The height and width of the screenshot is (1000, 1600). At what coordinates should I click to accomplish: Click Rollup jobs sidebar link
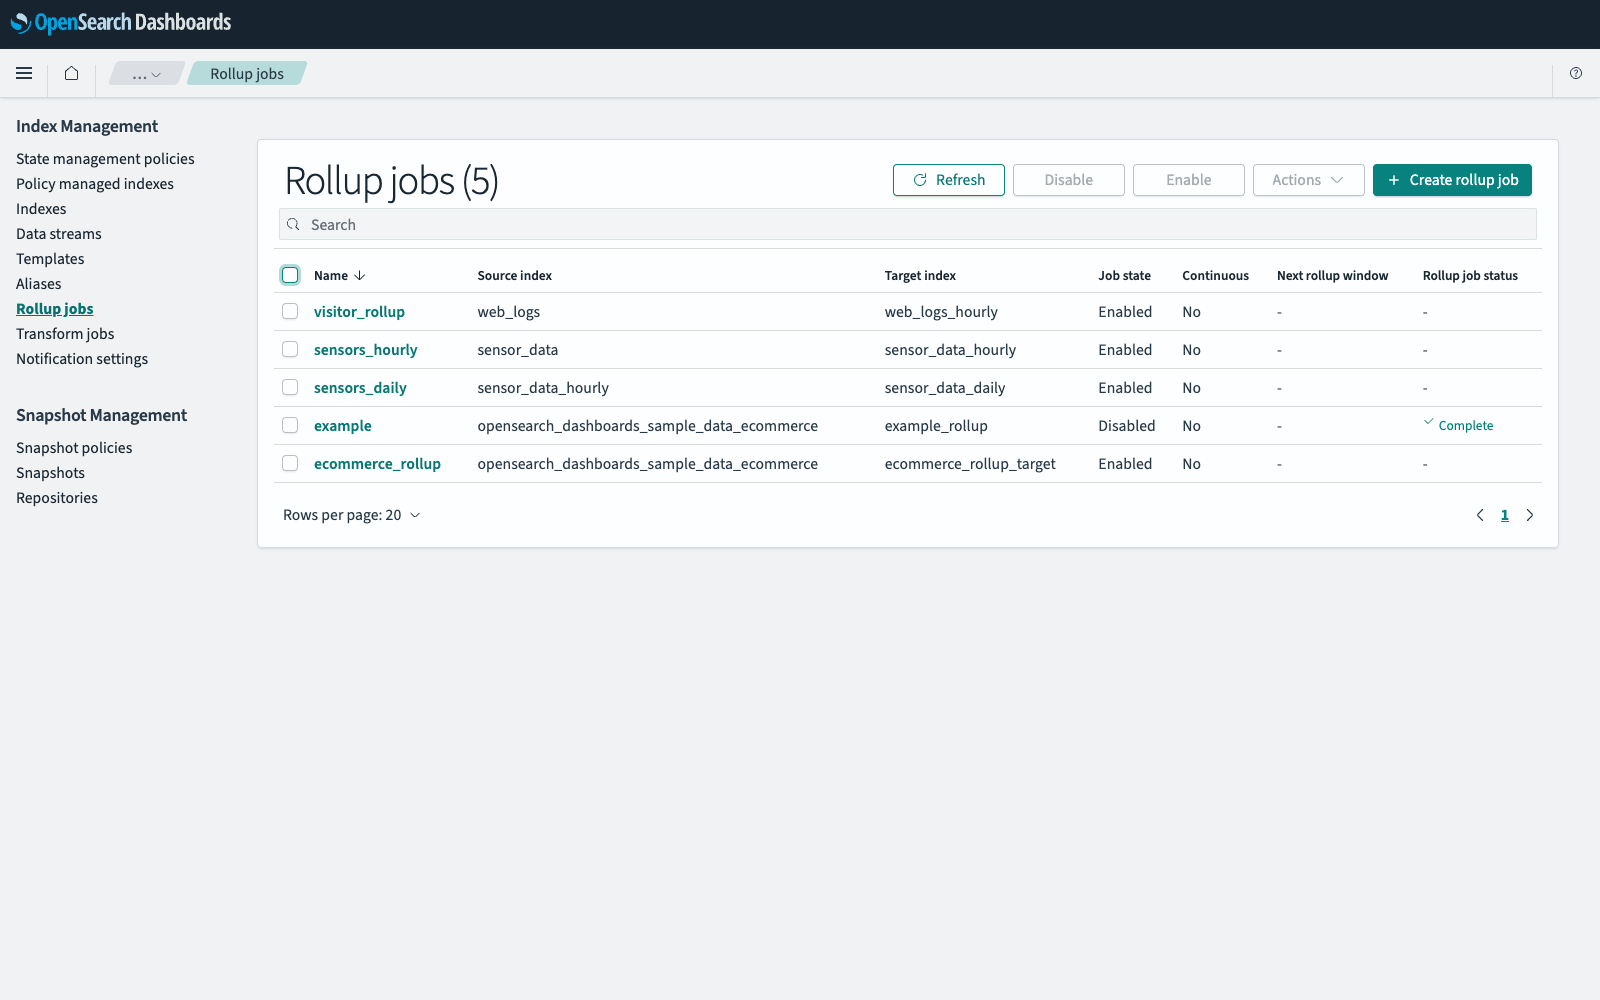55,309
